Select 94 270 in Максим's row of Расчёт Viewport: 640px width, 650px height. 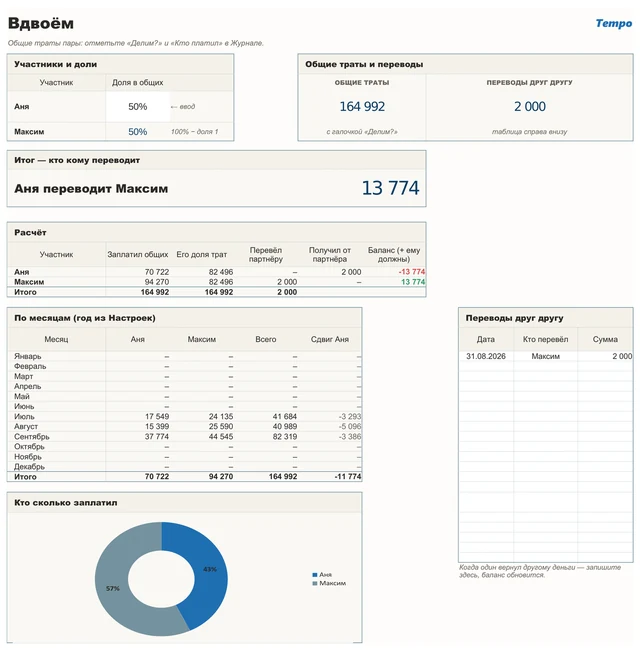click(157, 282)
